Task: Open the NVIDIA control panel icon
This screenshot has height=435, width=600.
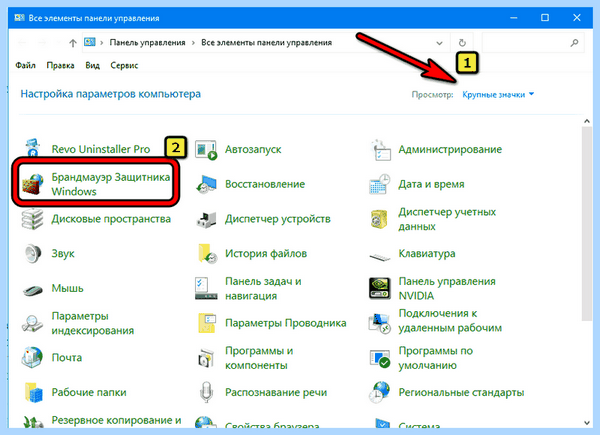Action: 380,288
